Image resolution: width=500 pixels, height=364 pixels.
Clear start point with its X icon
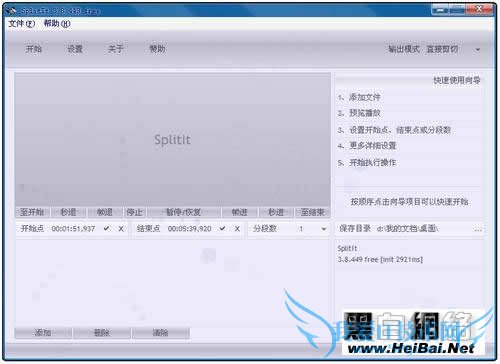[x=121, y=229]
